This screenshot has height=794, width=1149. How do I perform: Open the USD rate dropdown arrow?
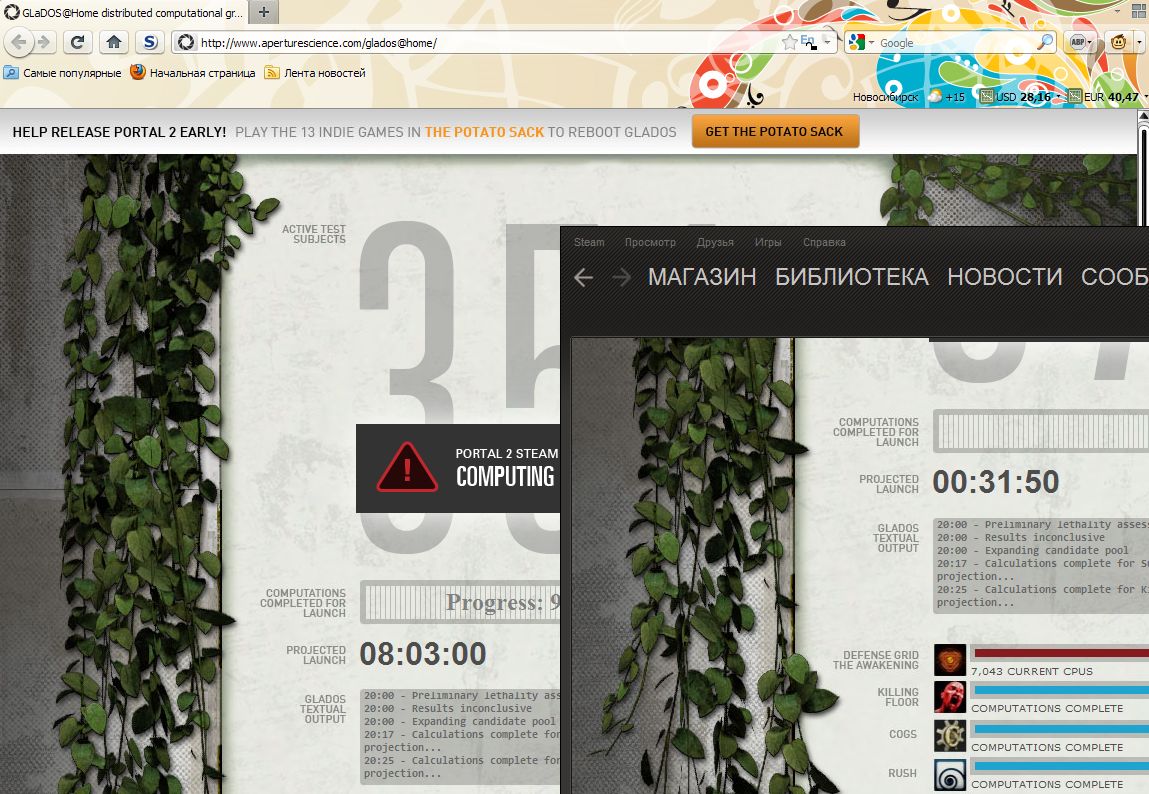tap(1058, 96)
